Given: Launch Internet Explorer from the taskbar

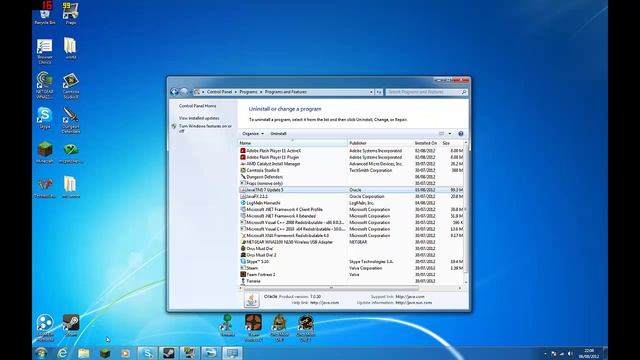Looking at the screenshot, I should click(x=62, y=353).
